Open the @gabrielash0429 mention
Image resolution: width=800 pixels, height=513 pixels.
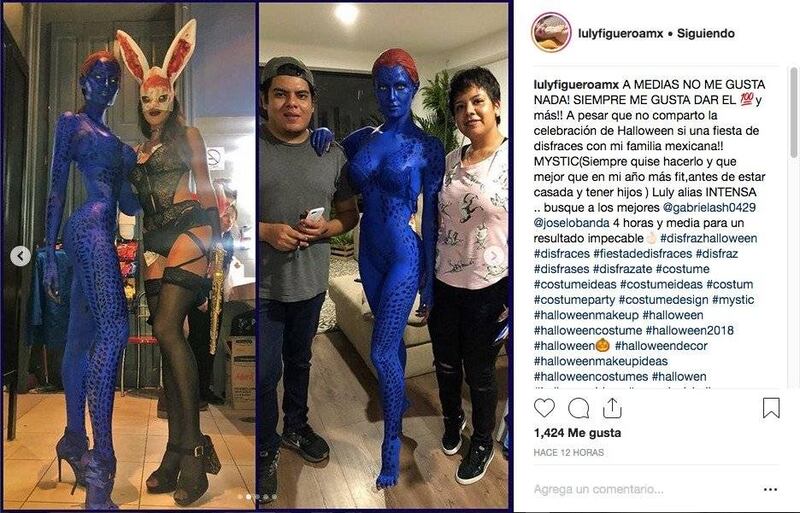pyautogui.click(x=709, y=208)
